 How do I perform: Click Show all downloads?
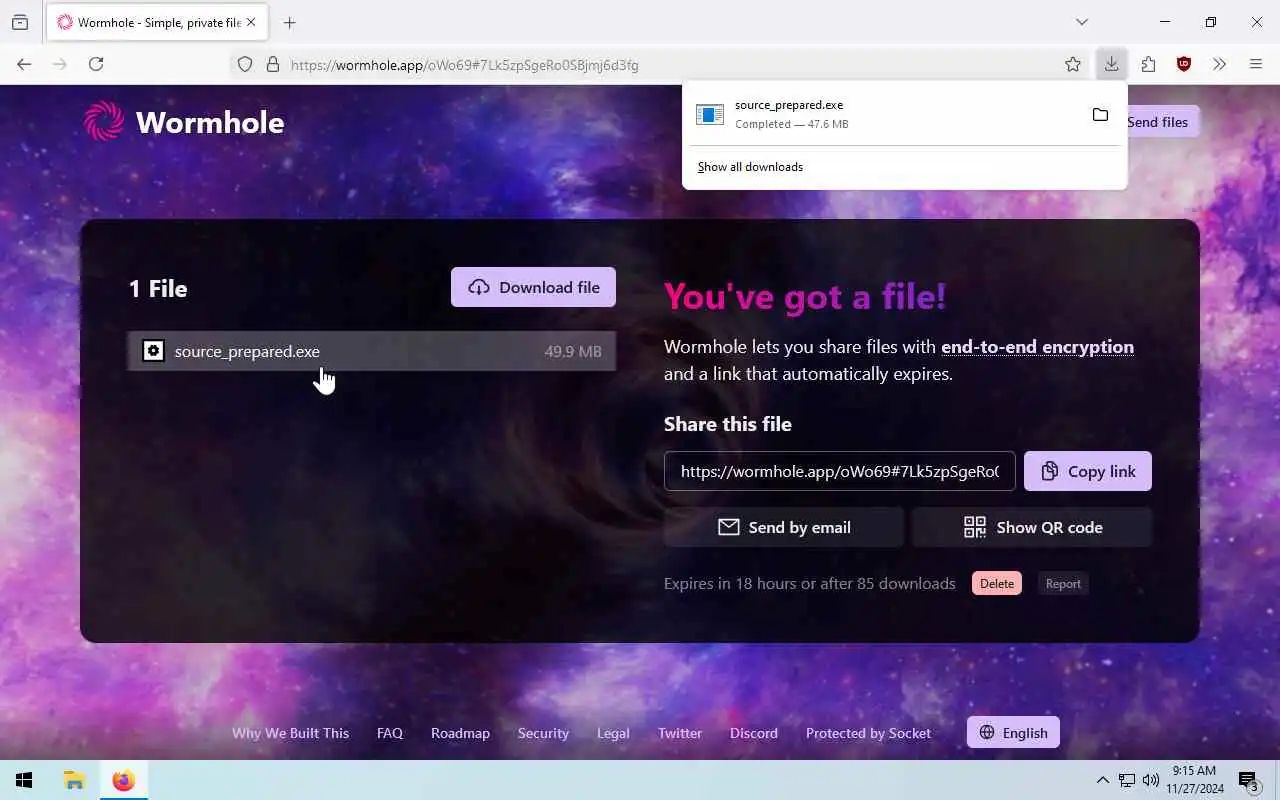tap(750, 167)
